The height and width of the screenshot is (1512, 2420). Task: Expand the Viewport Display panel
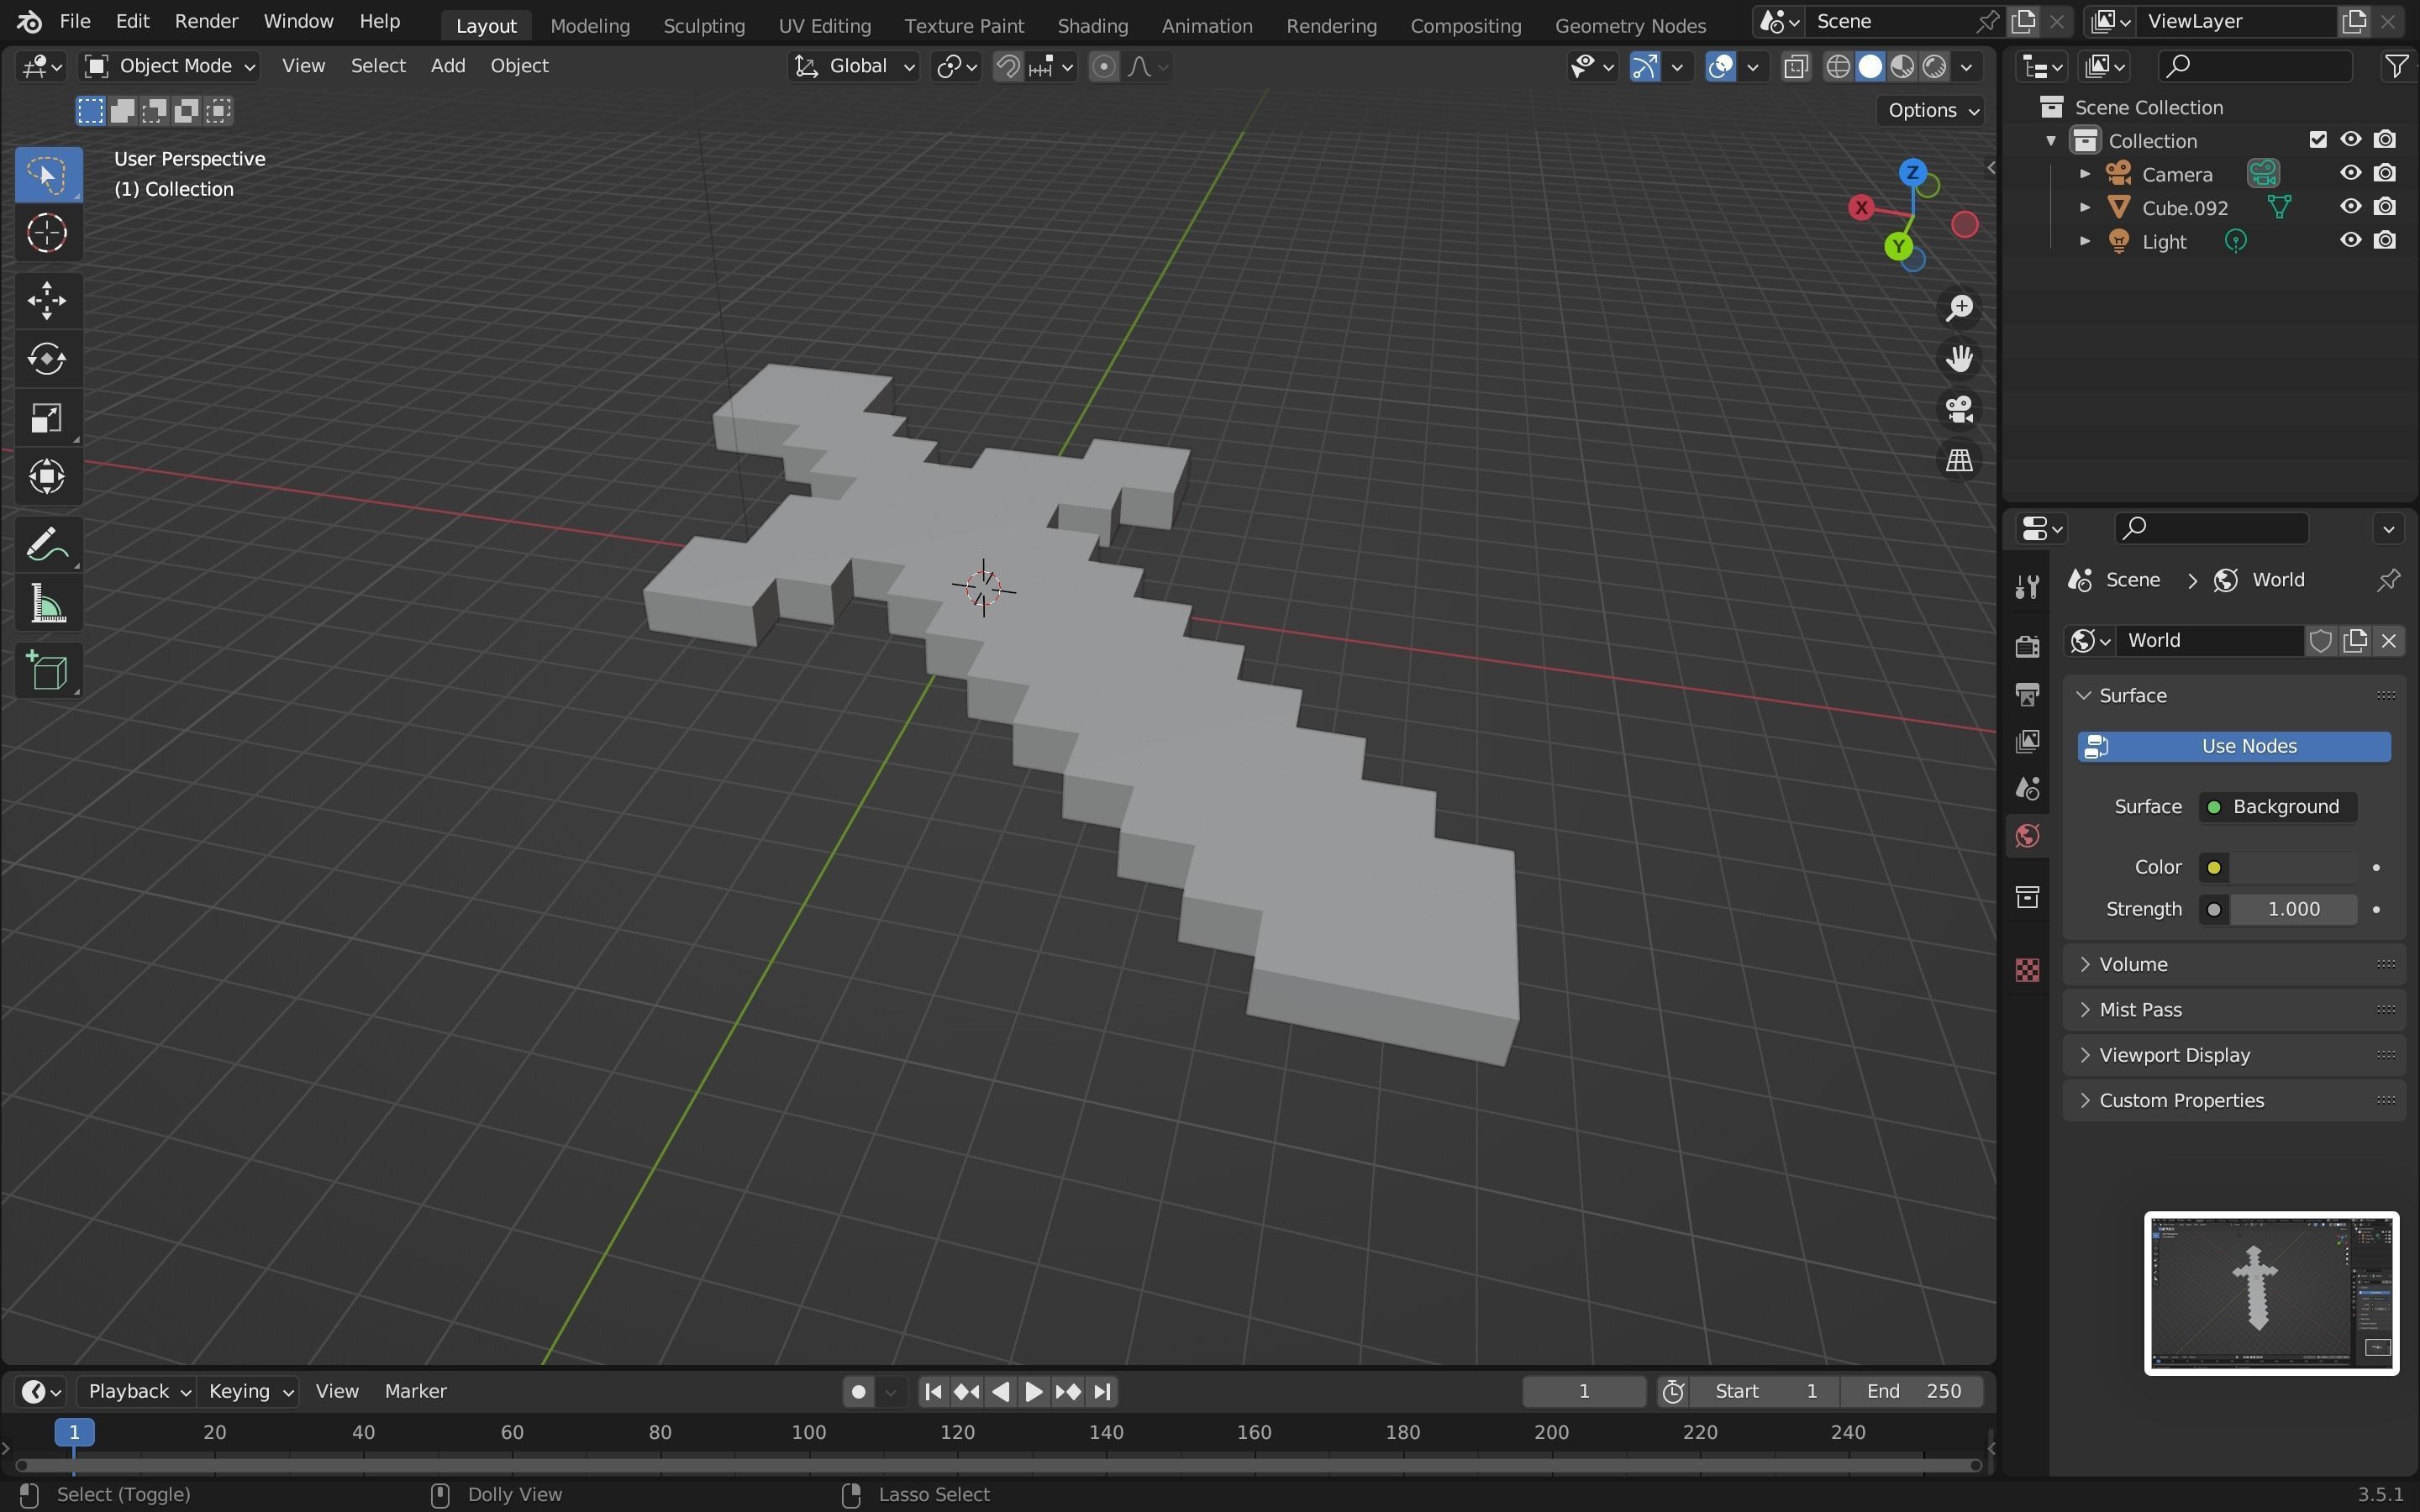click(x=2234, y=1055)
